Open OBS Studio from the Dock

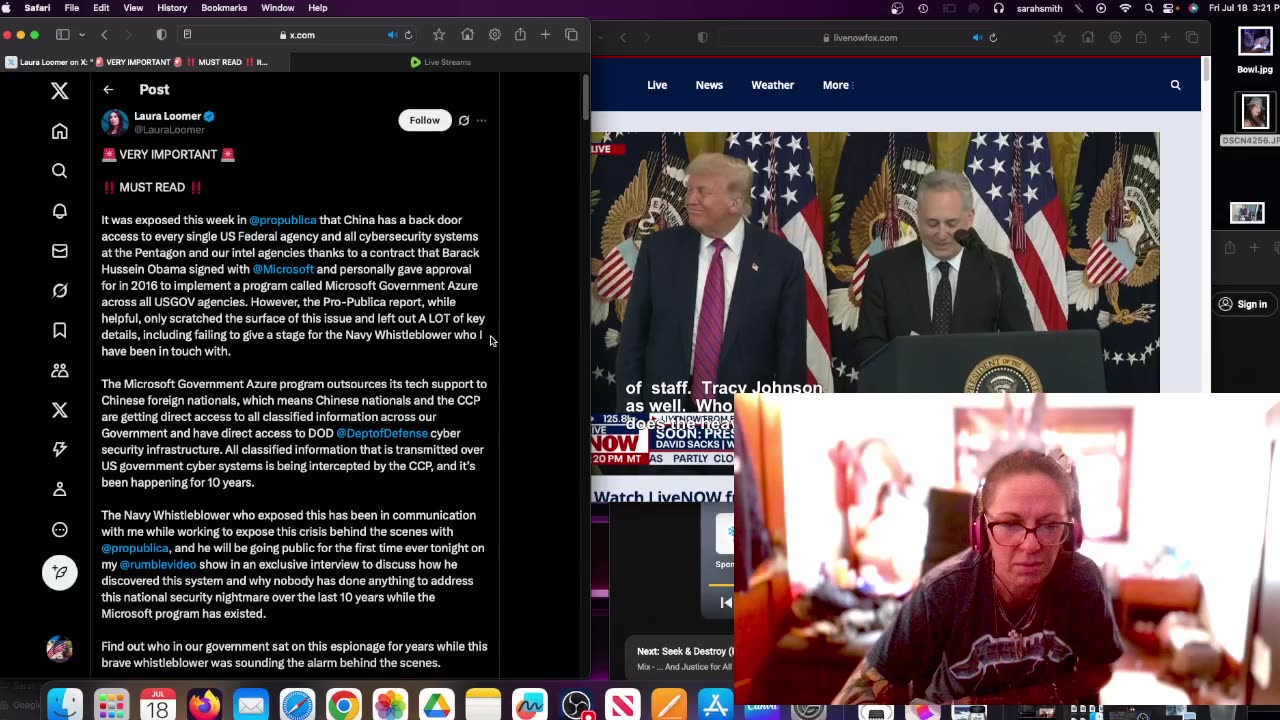pyautogui.click(x=577, y=705)
